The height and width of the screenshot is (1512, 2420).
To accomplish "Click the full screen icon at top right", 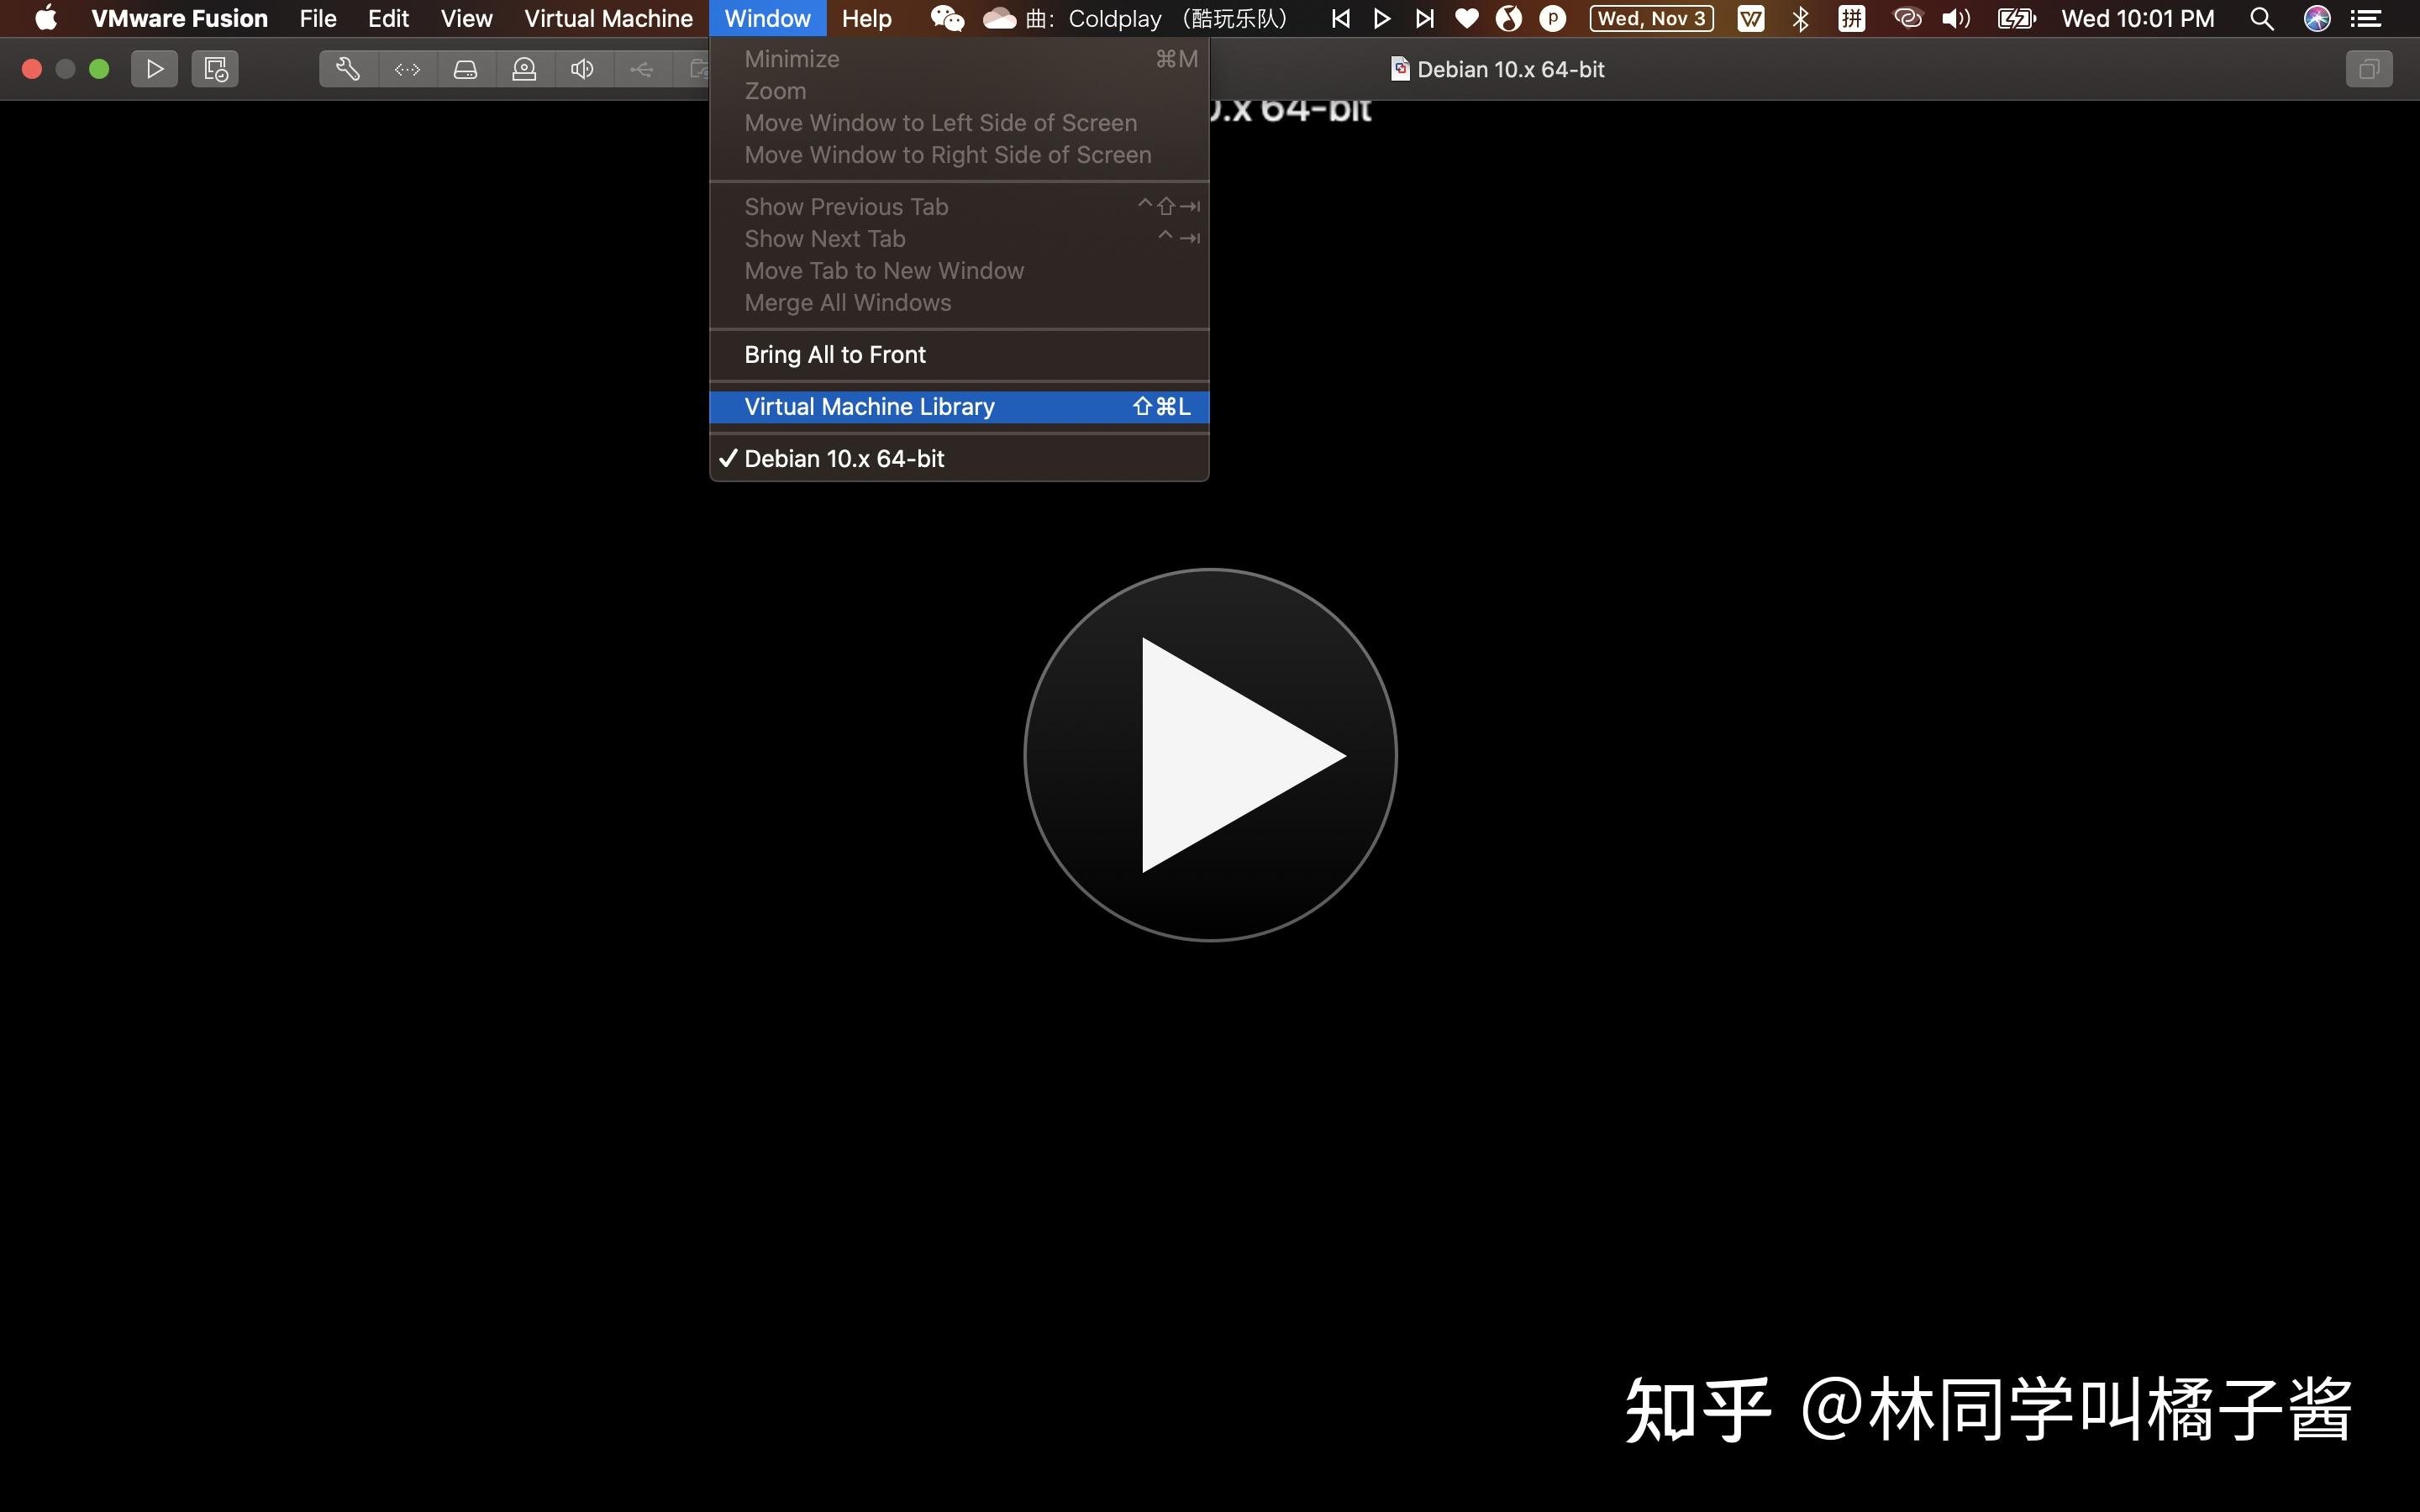I will (x=2369, y=69).
